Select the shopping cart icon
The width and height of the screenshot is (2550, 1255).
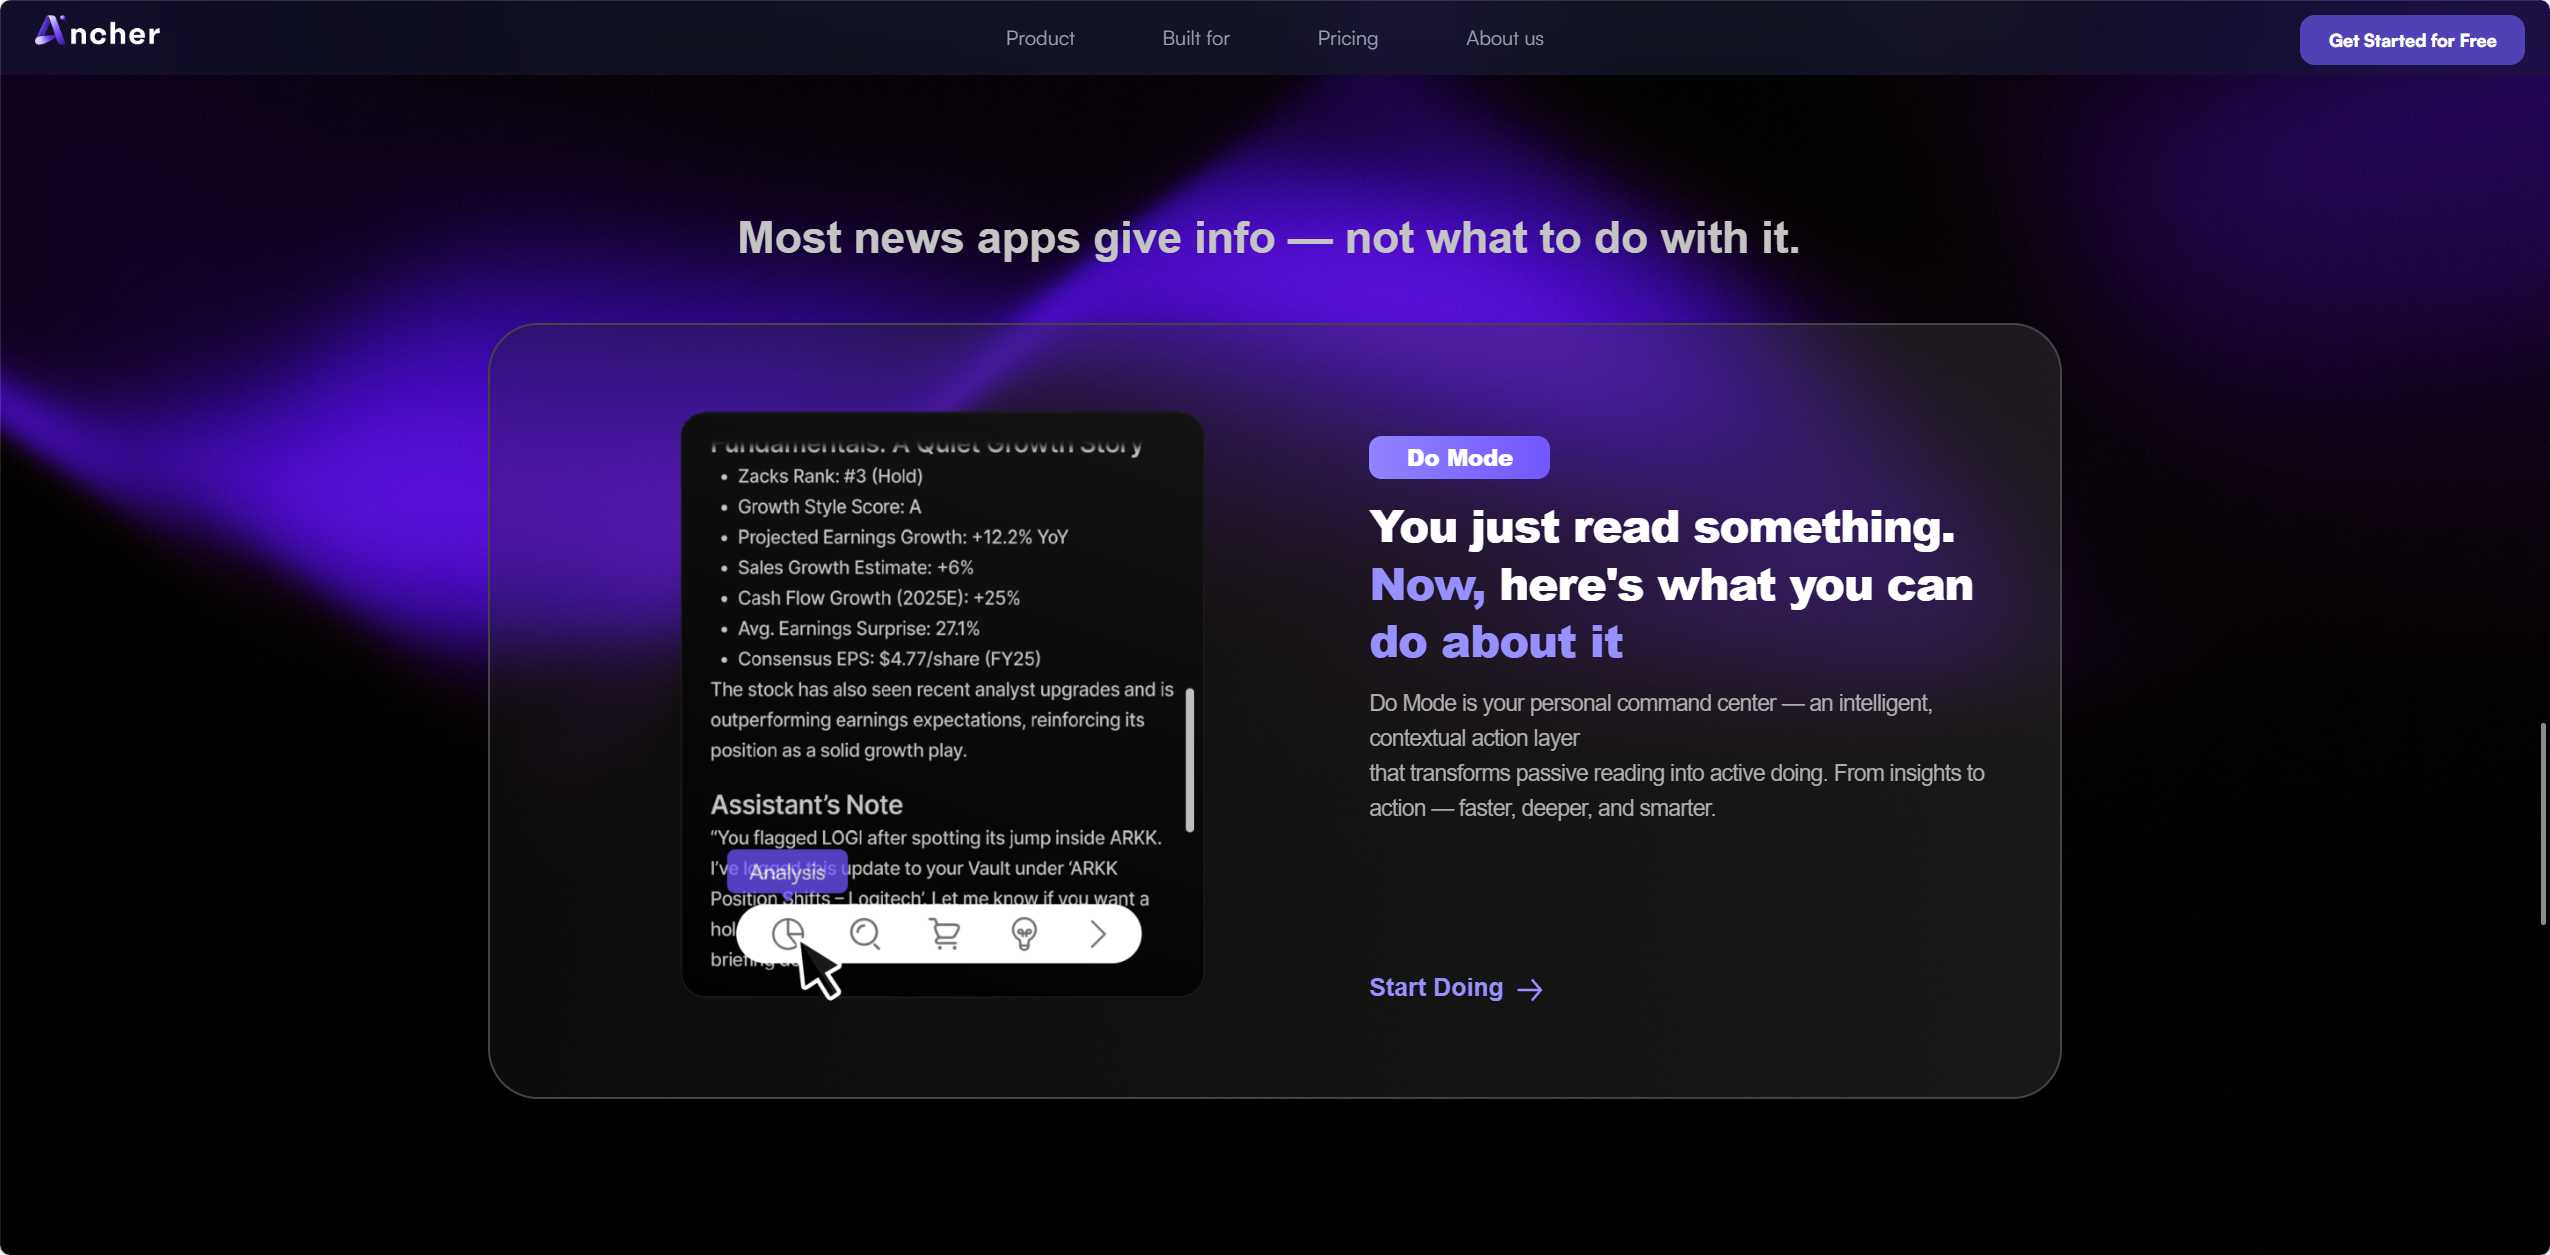coord(945,934)
